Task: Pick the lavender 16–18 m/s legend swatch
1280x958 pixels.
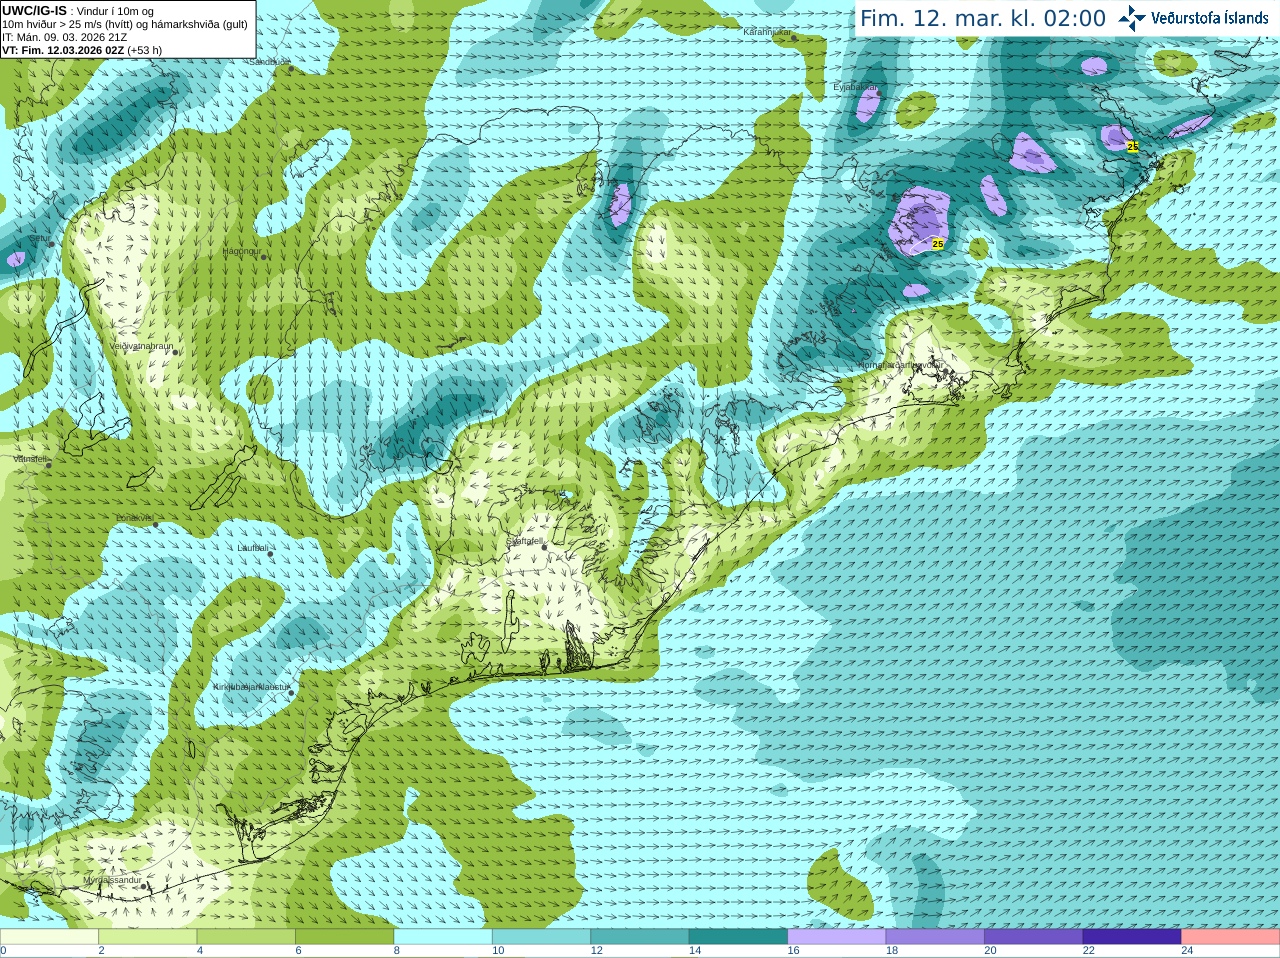Action: [x=837, y=937]
